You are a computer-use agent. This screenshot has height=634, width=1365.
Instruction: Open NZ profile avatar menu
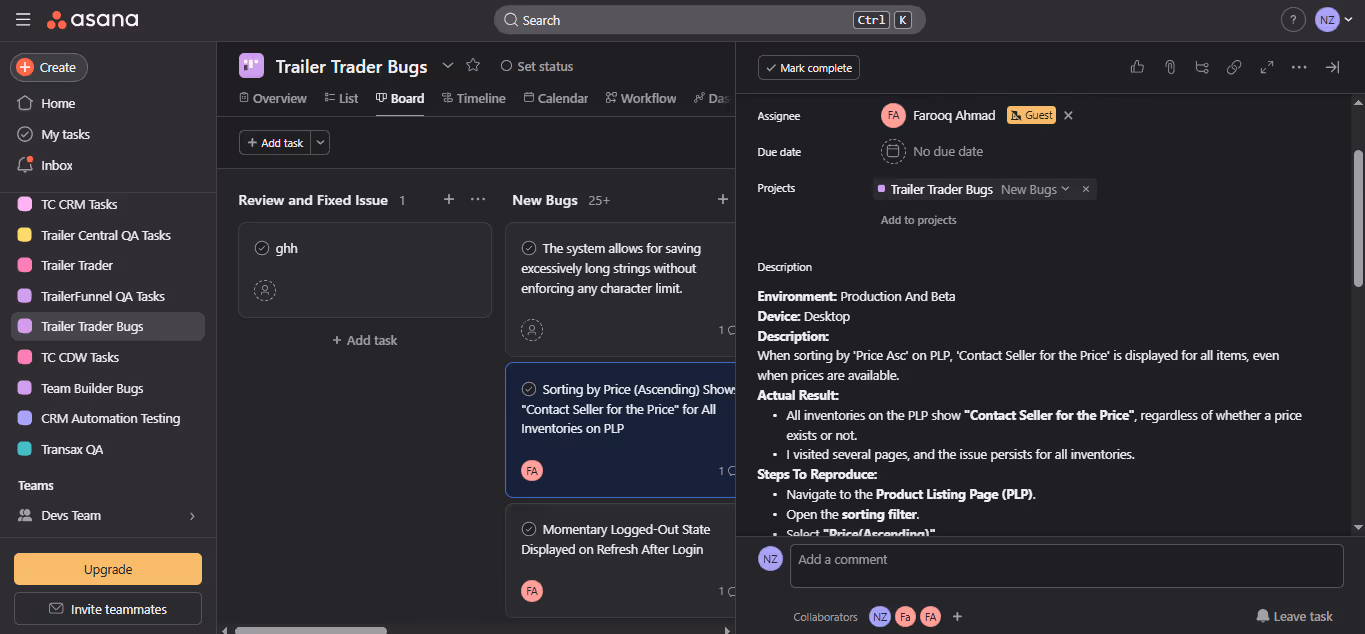[1327, 20]
